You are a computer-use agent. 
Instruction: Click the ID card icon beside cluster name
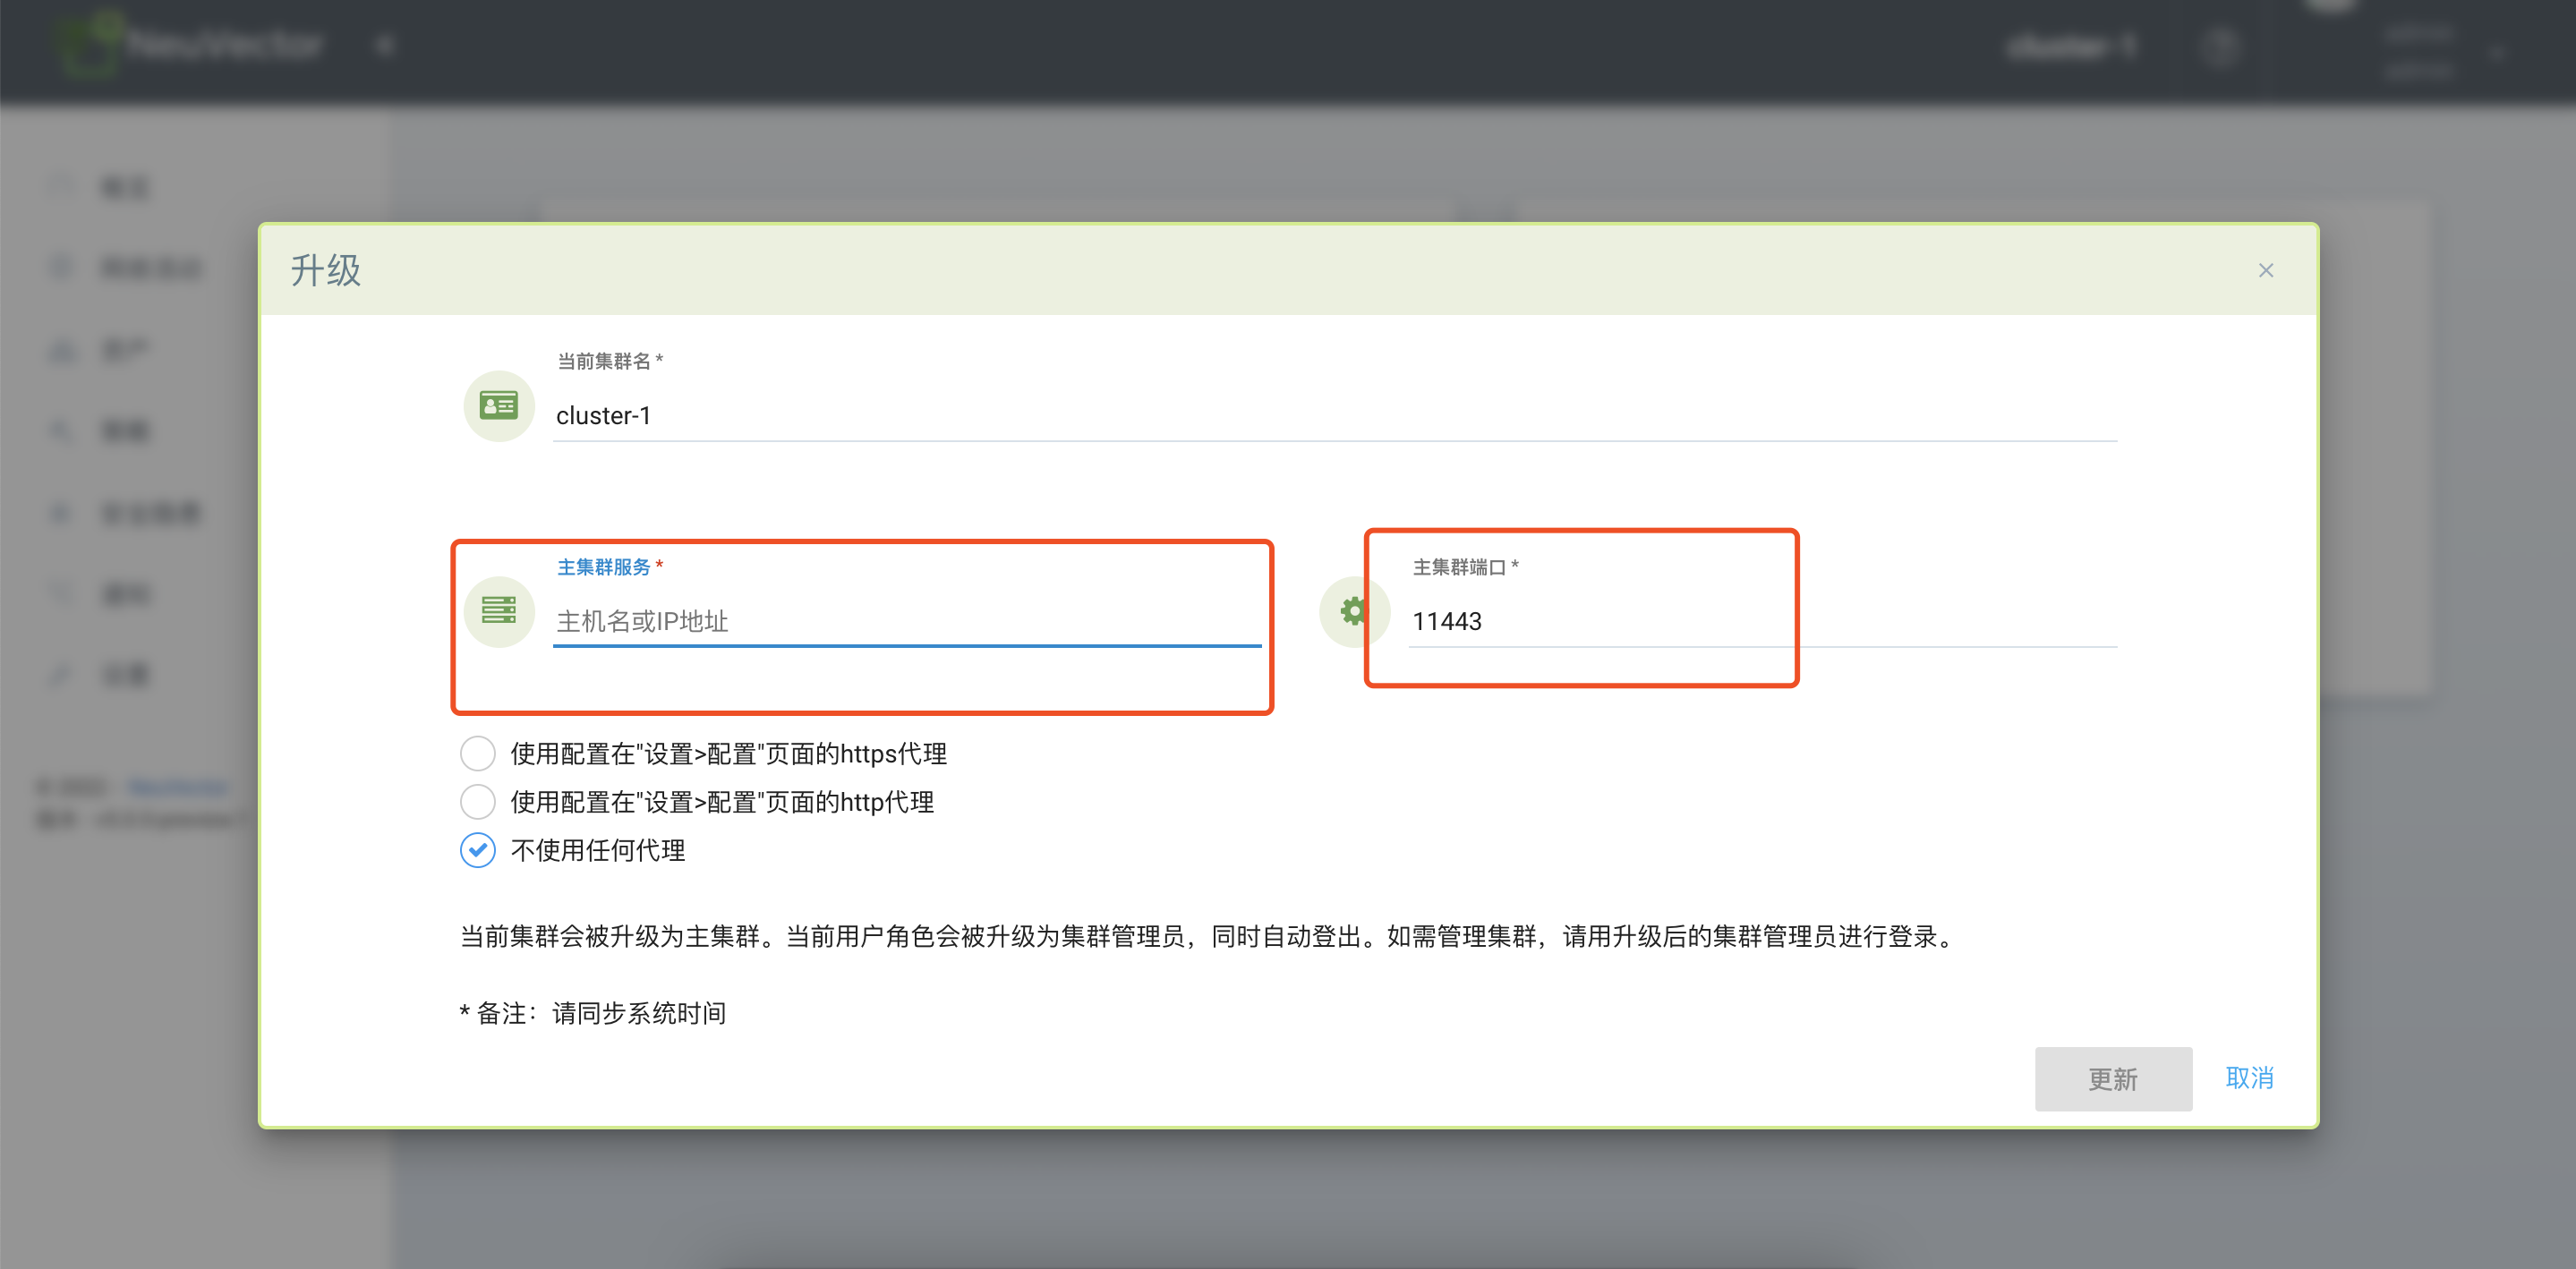(x=498, y=406)
